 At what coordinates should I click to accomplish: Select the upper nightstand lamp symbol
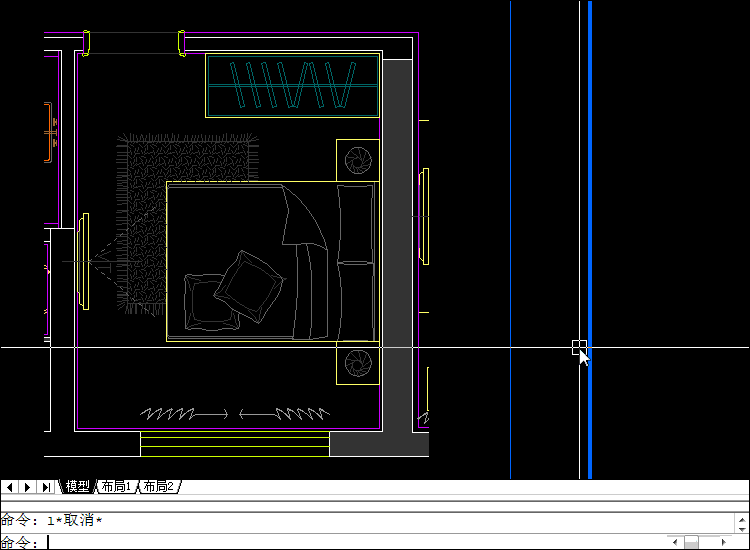[357, 160]
